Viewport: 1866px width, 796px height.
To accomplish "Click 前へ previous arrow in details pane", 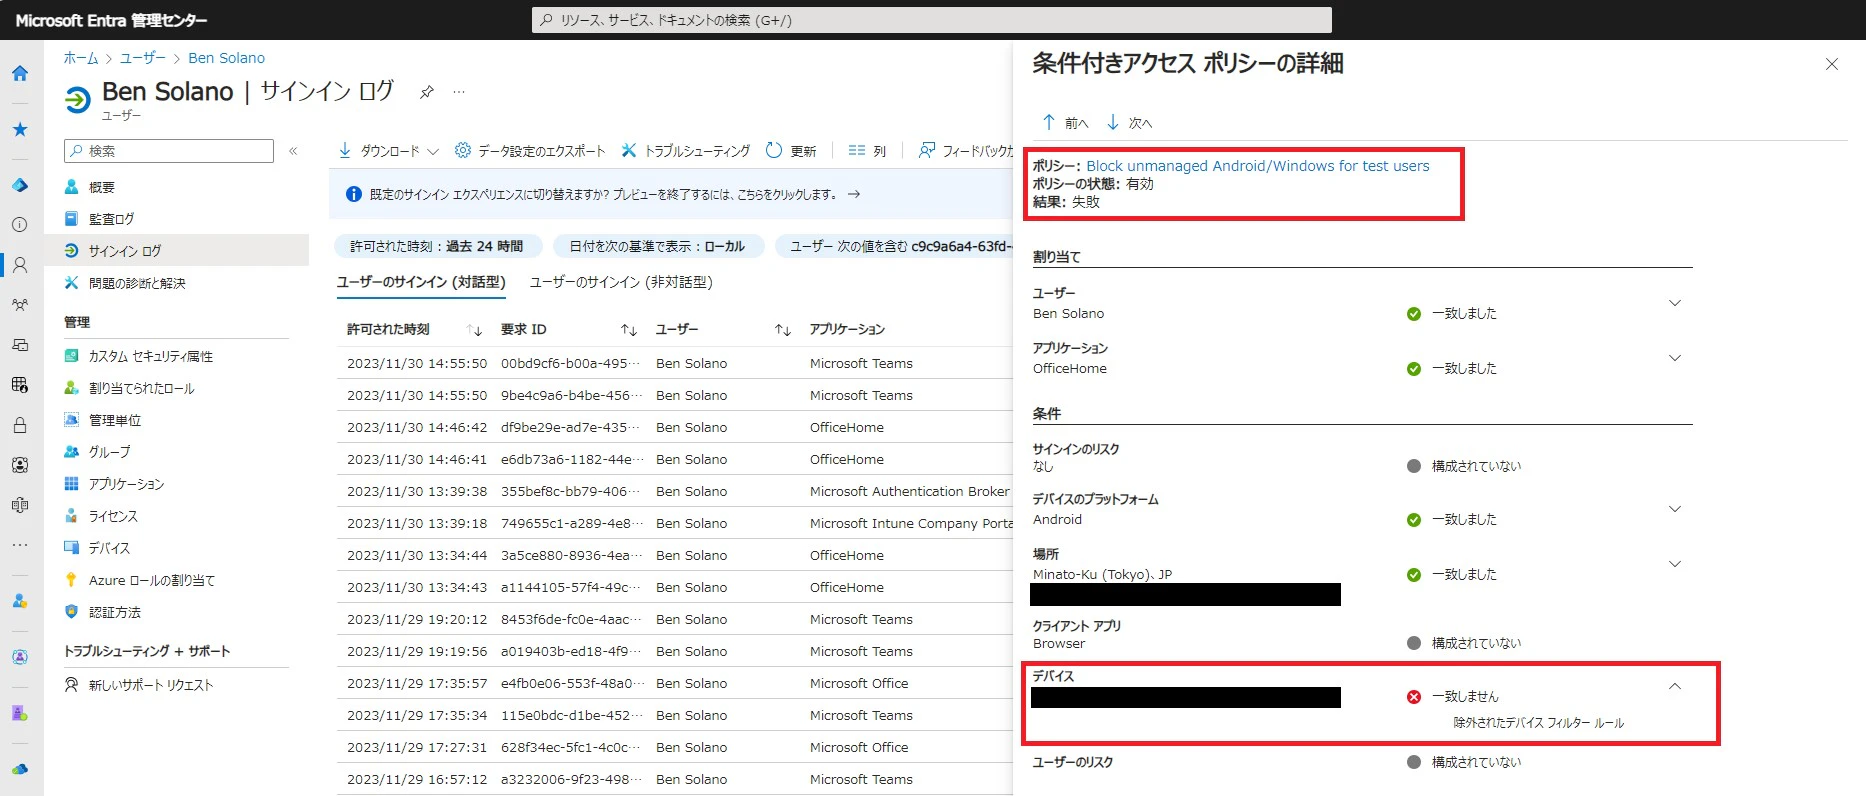I will 1064,122.
